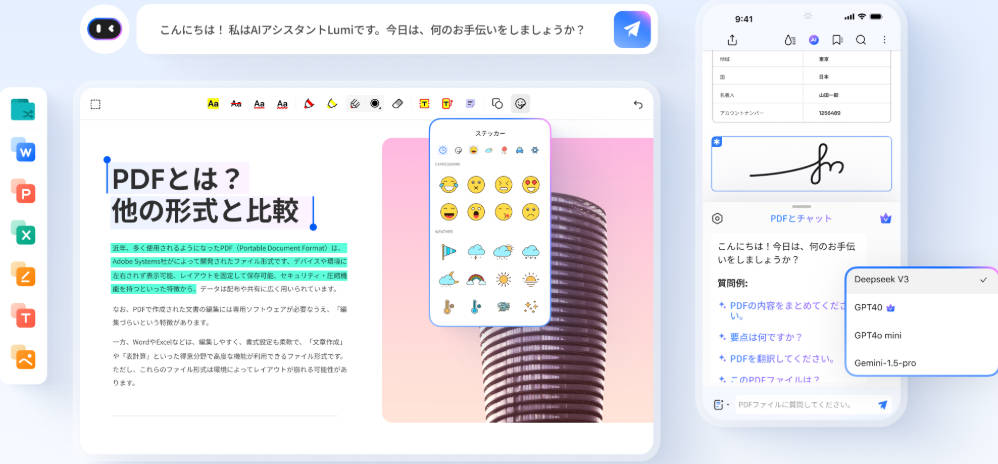This screenshot has width=998, height=464.
Task: Convert to Word using W icon
Action: pos(23,150)
